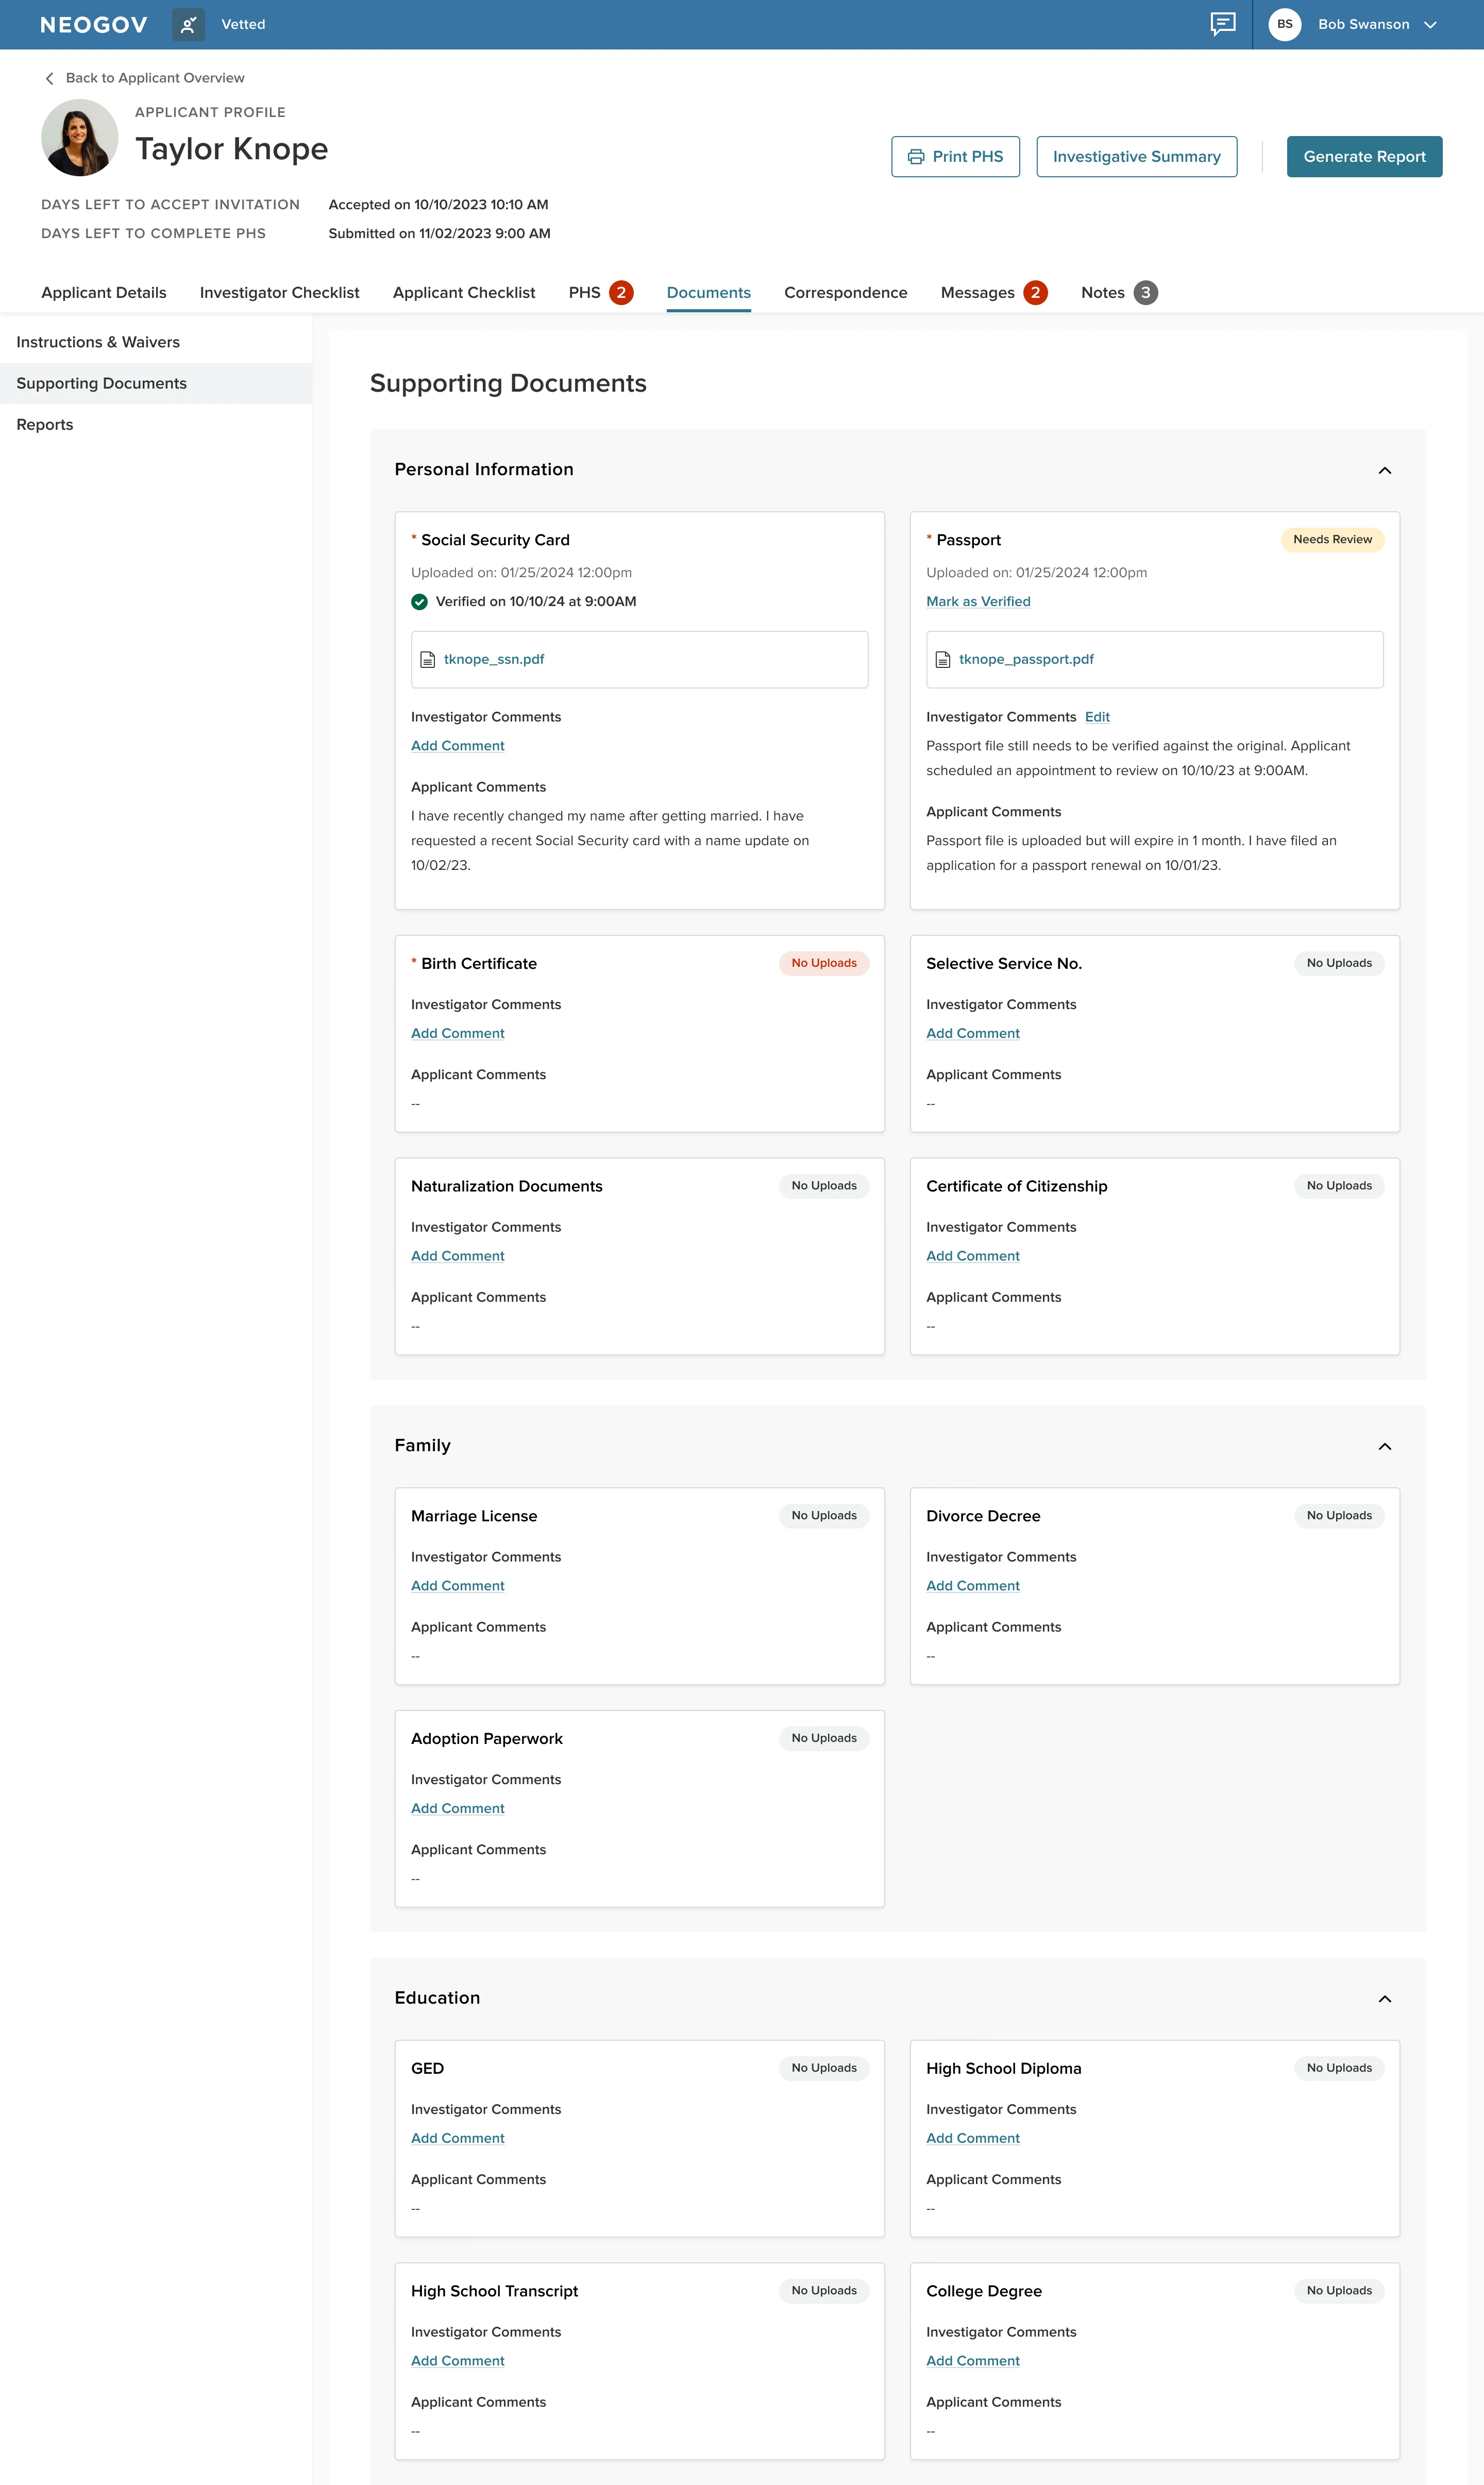The width and height of the screenshot is (1484, 2485).
Task: Mark the Passport as Verified
Action: (978, 602)
